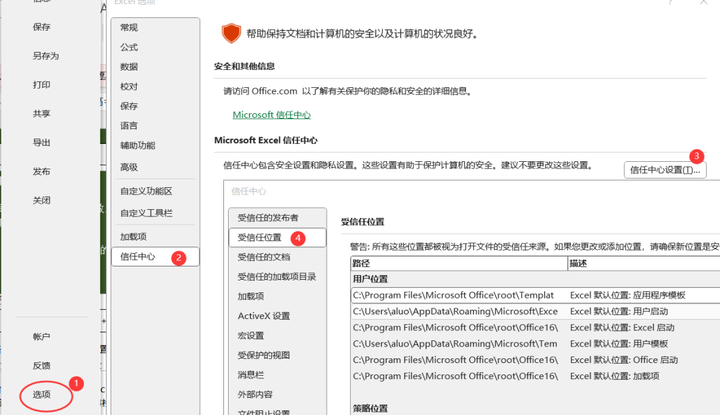Open 消息栏 in Trust Center
The height and width of the screenshot is (415, 720).
(x=277, y=375)
